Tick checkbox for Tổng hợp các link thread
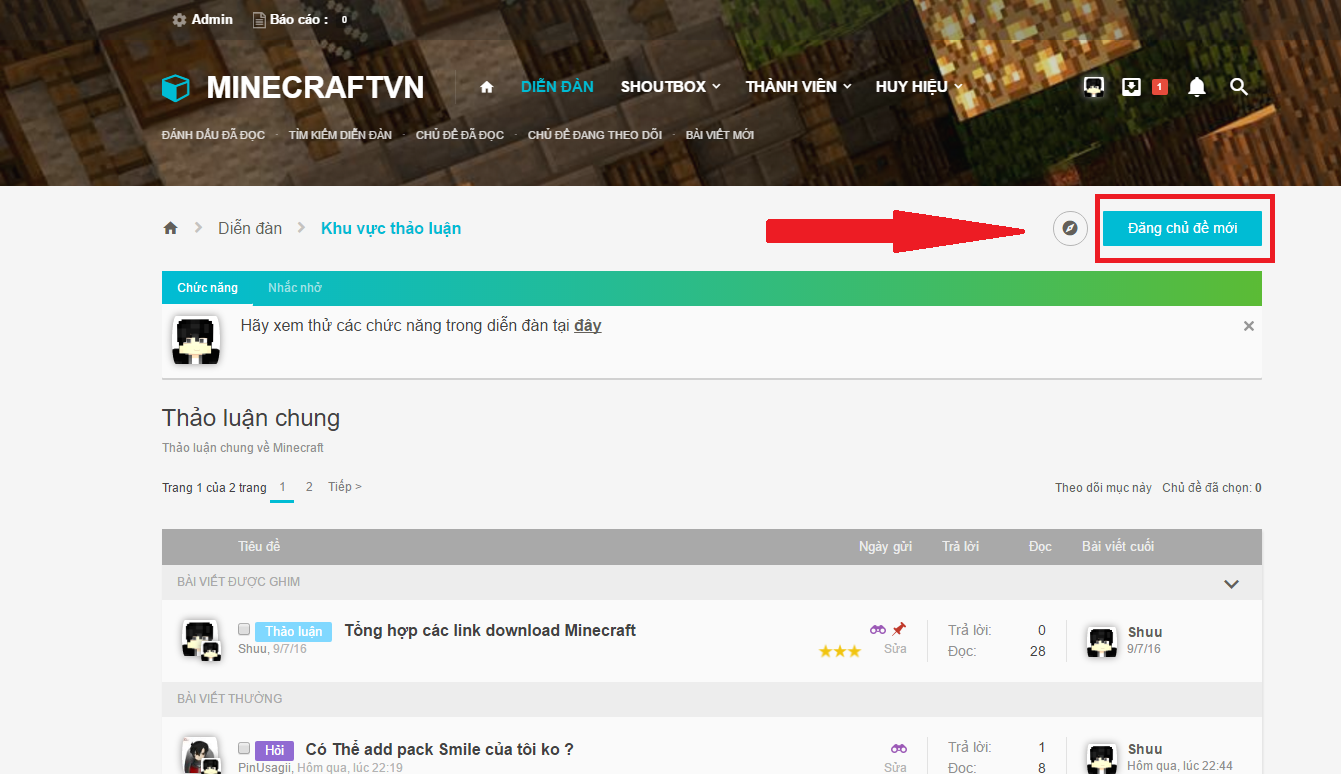The image size is (1341, 774). coord(244,629)
